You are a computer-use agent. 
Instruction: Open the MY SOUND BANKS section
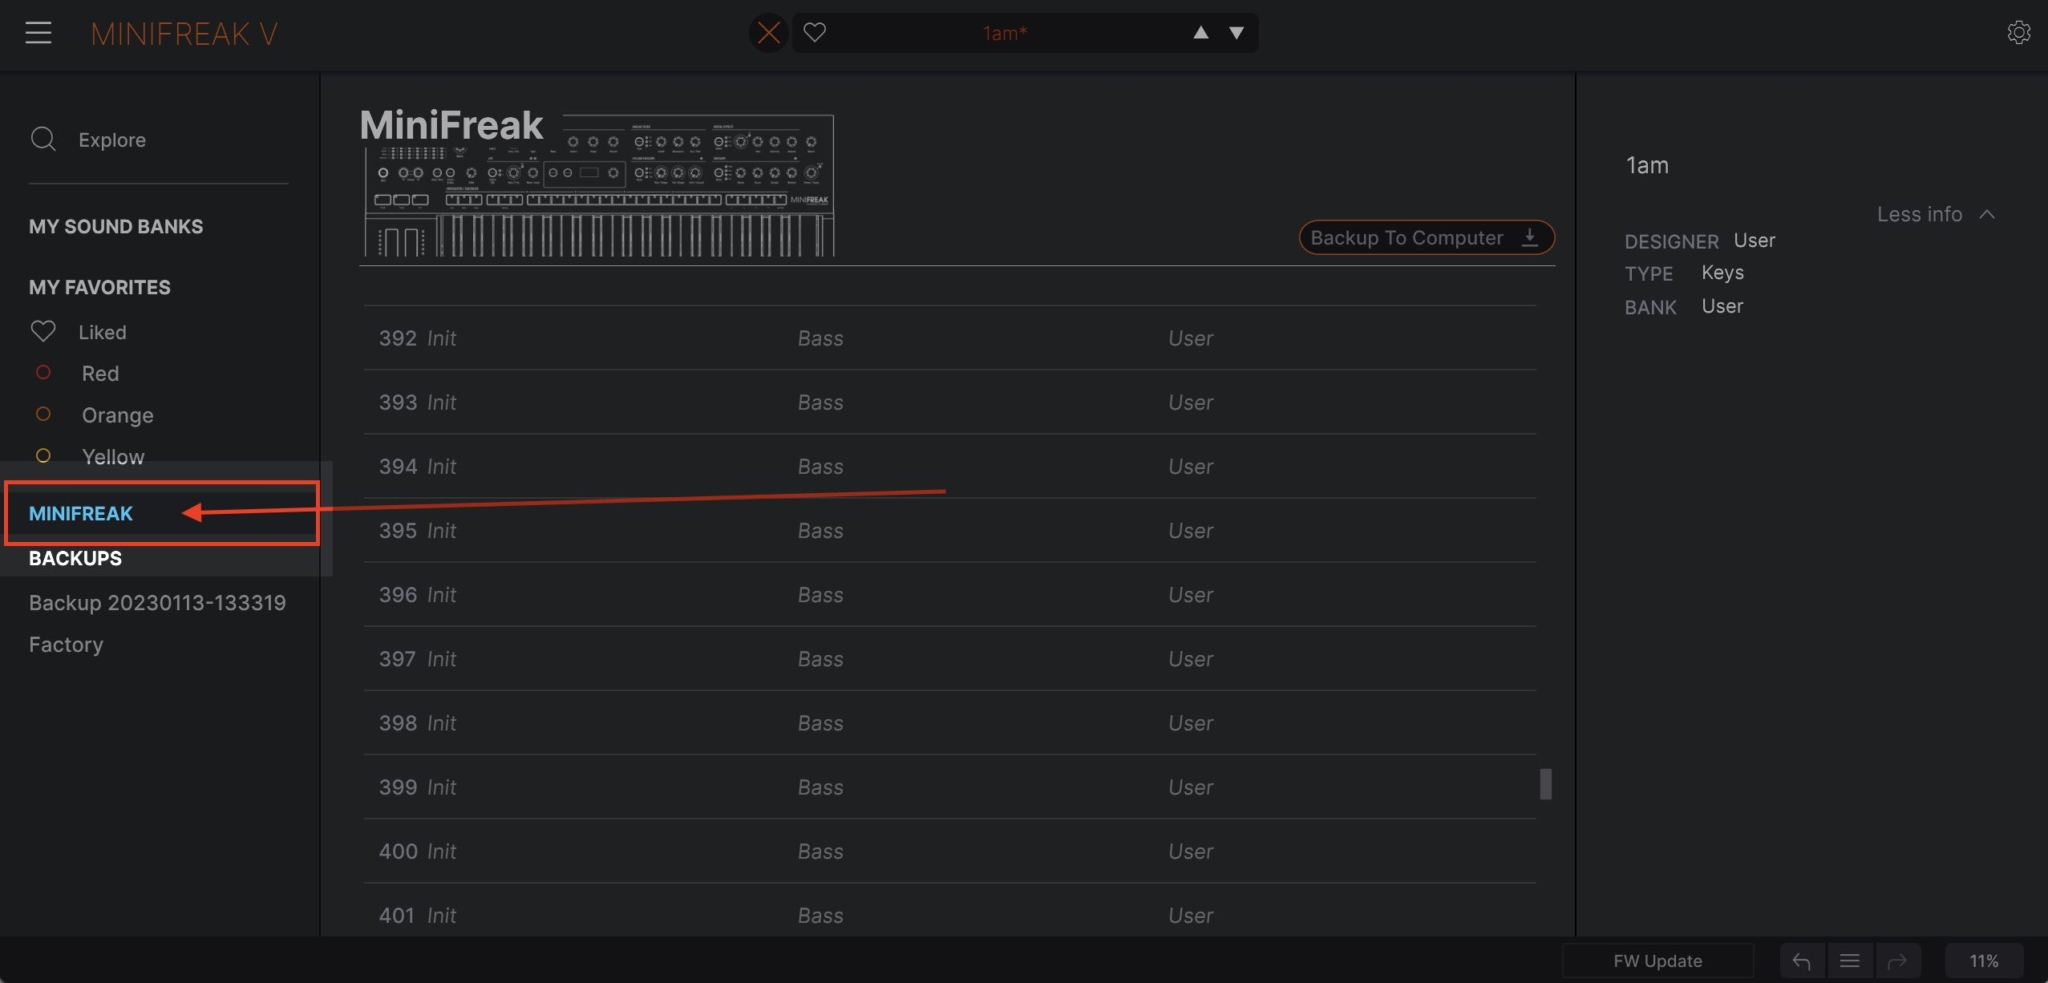click(116, 226)
